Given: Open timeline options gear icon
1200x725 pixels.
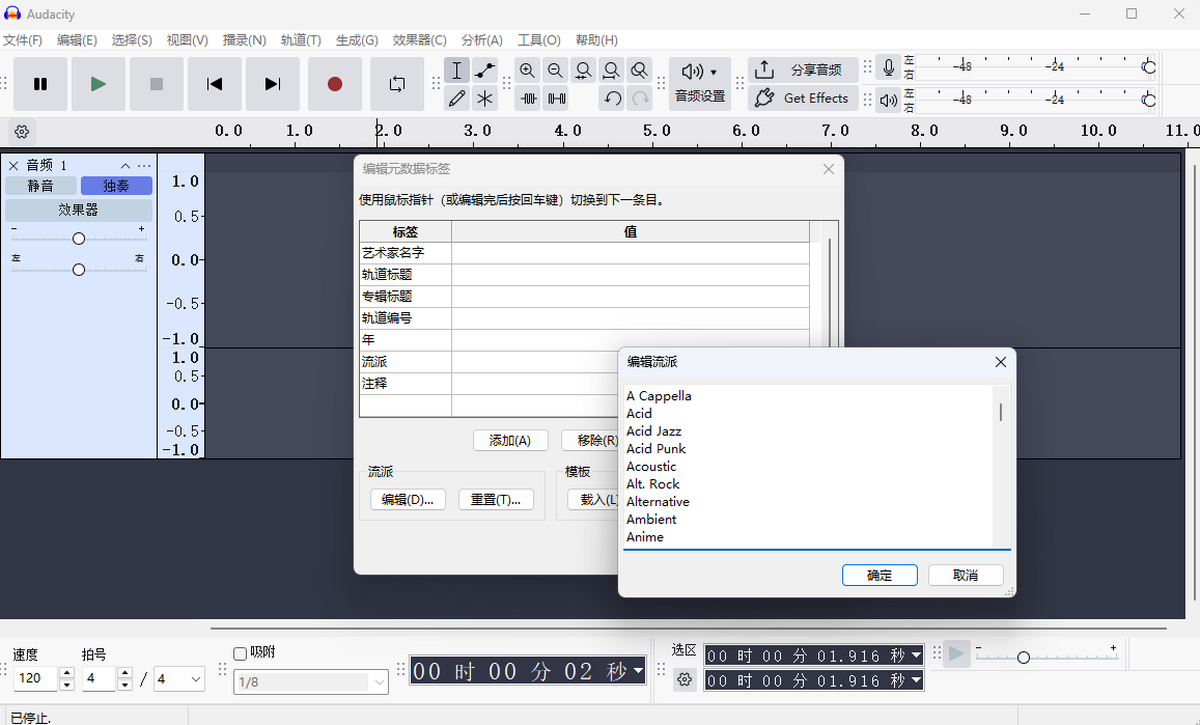Looking at the screenshot, I should point(22,131).
